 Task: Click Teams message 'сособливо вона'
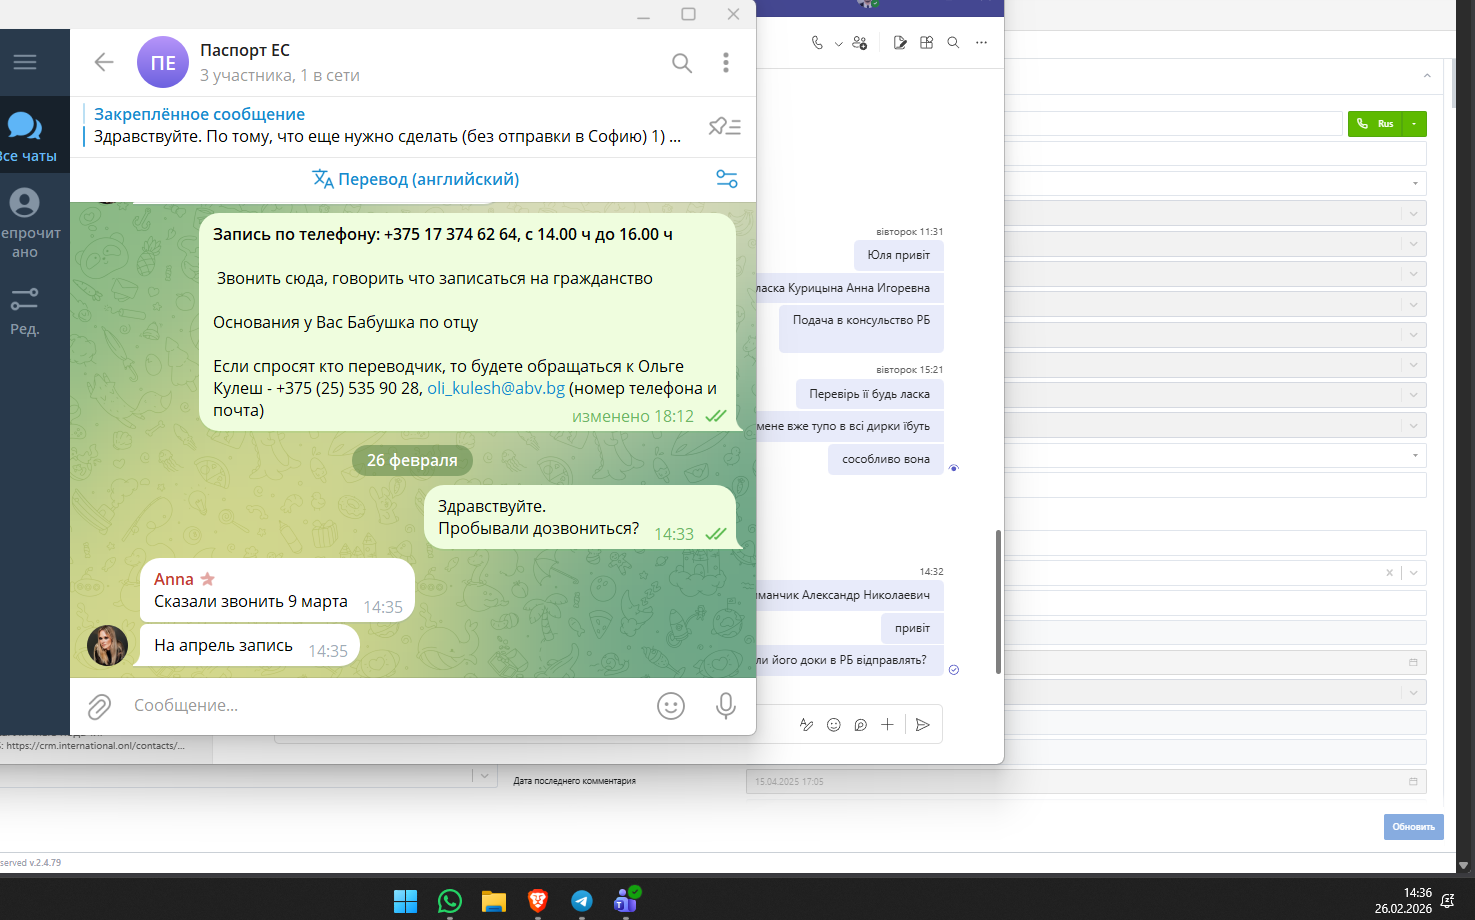point(886,459)
